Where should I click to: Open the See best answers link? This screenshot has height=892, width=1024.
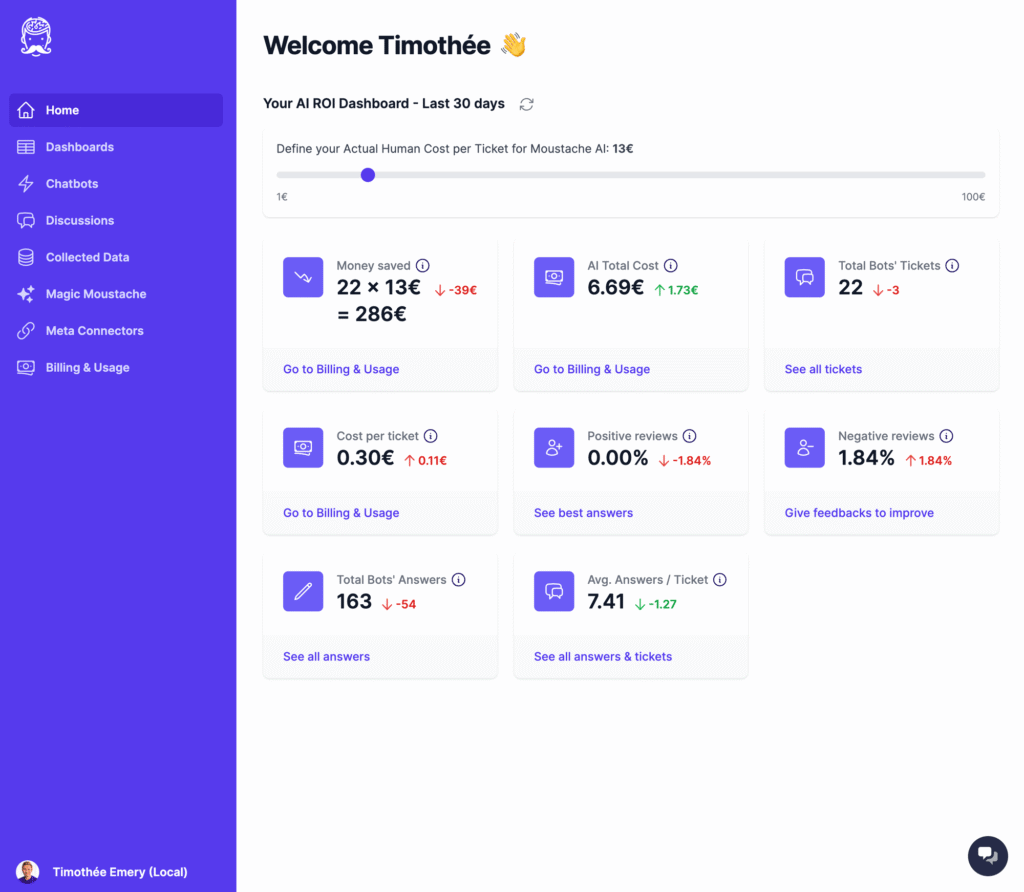[583, 513]
